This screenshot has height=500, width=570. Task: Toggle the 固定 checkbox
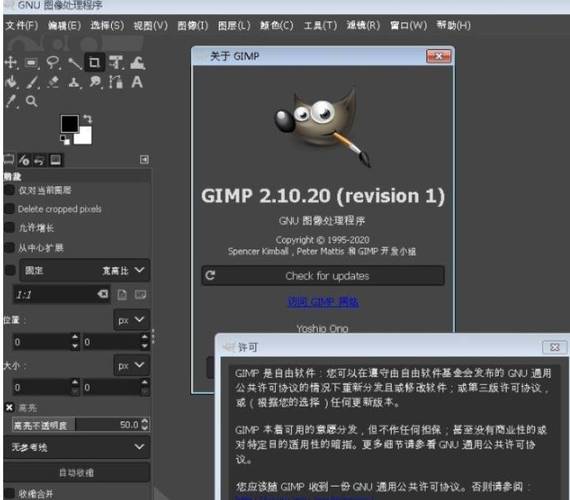coord(10,270)
